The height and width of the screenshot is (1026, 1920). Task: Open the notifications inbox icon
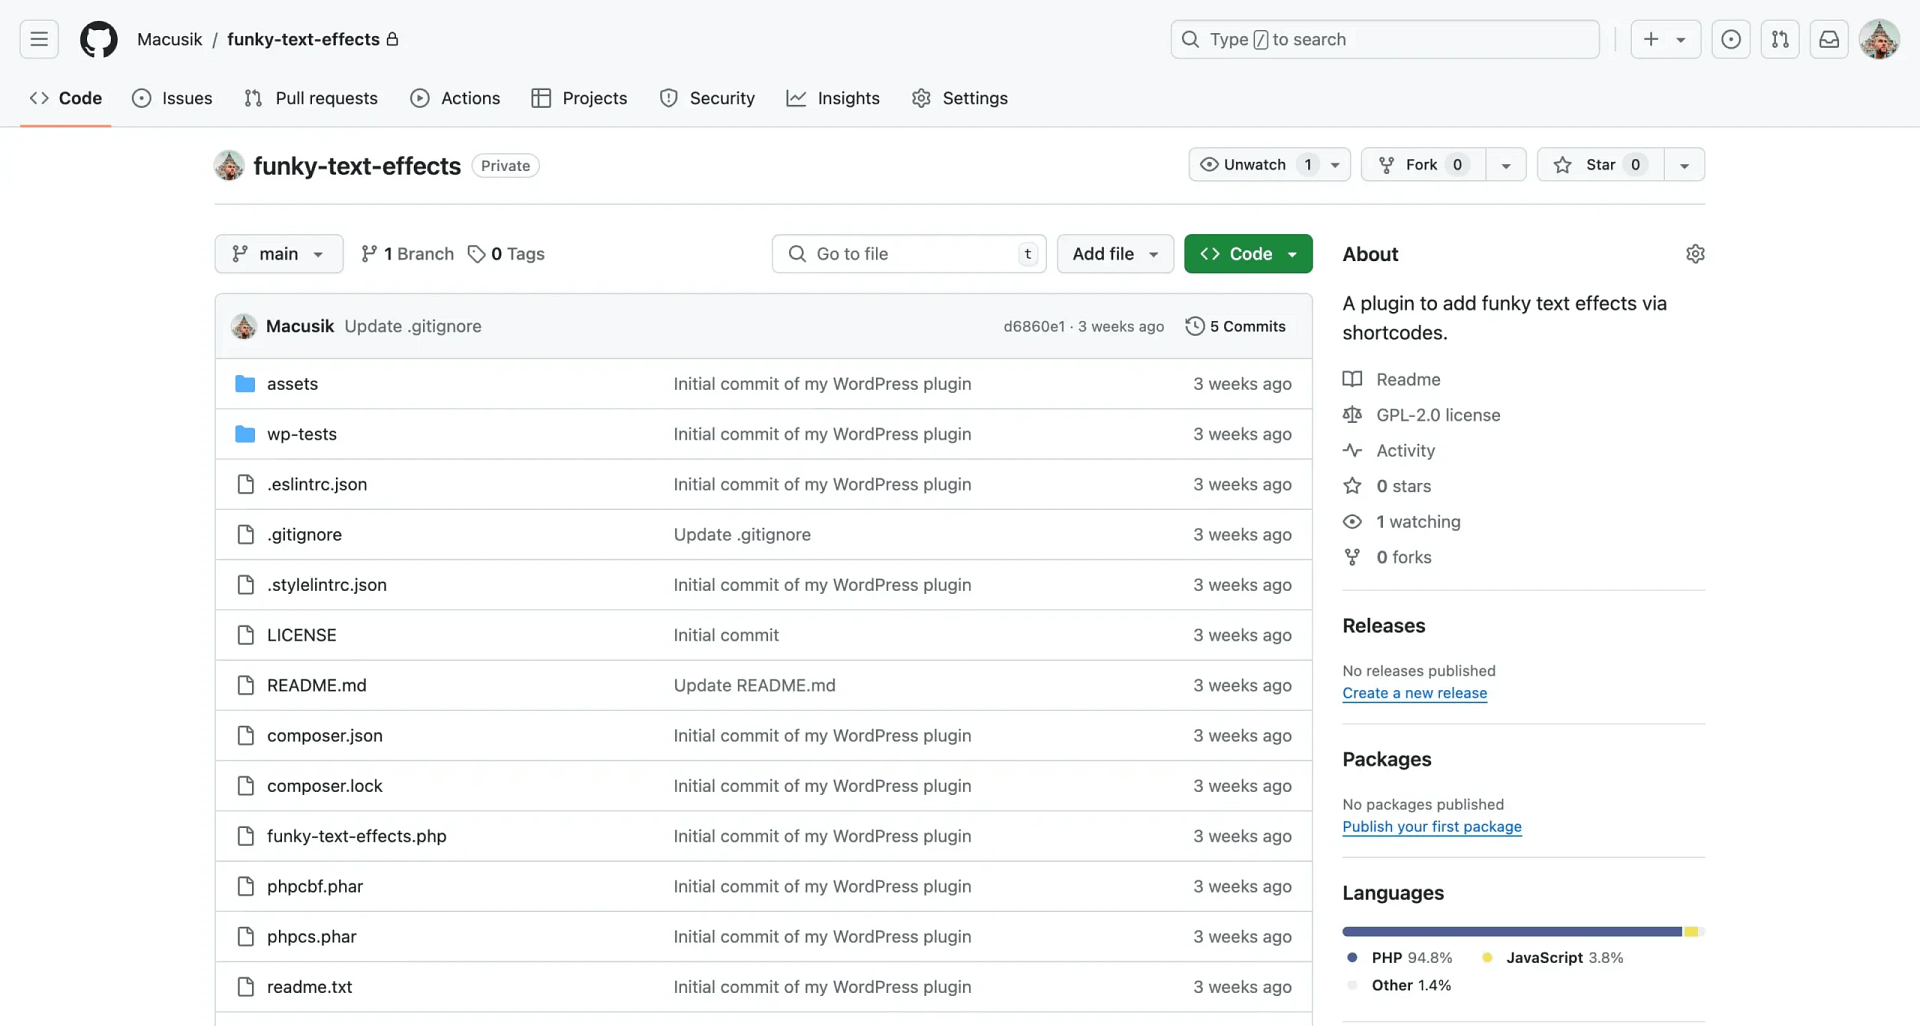pos(1829,39)
